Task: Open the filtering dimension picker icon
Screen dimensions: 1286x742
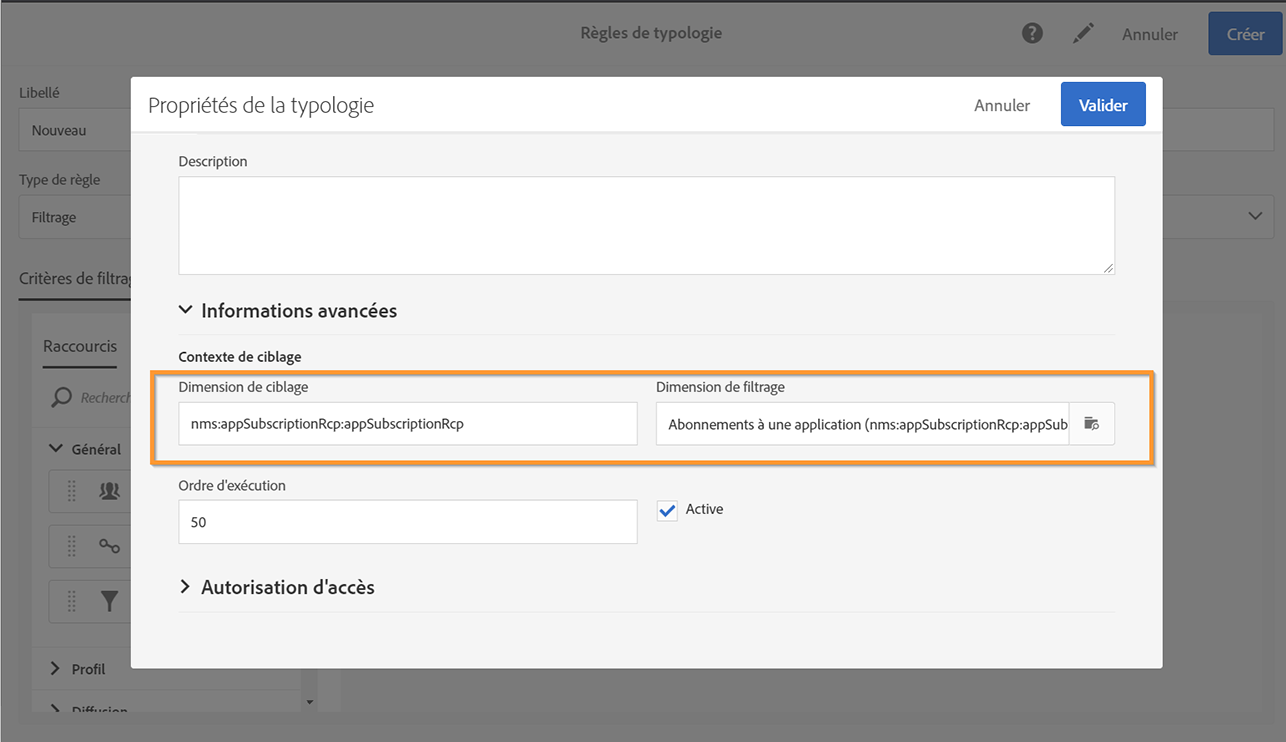Action: pos(1091,424)
